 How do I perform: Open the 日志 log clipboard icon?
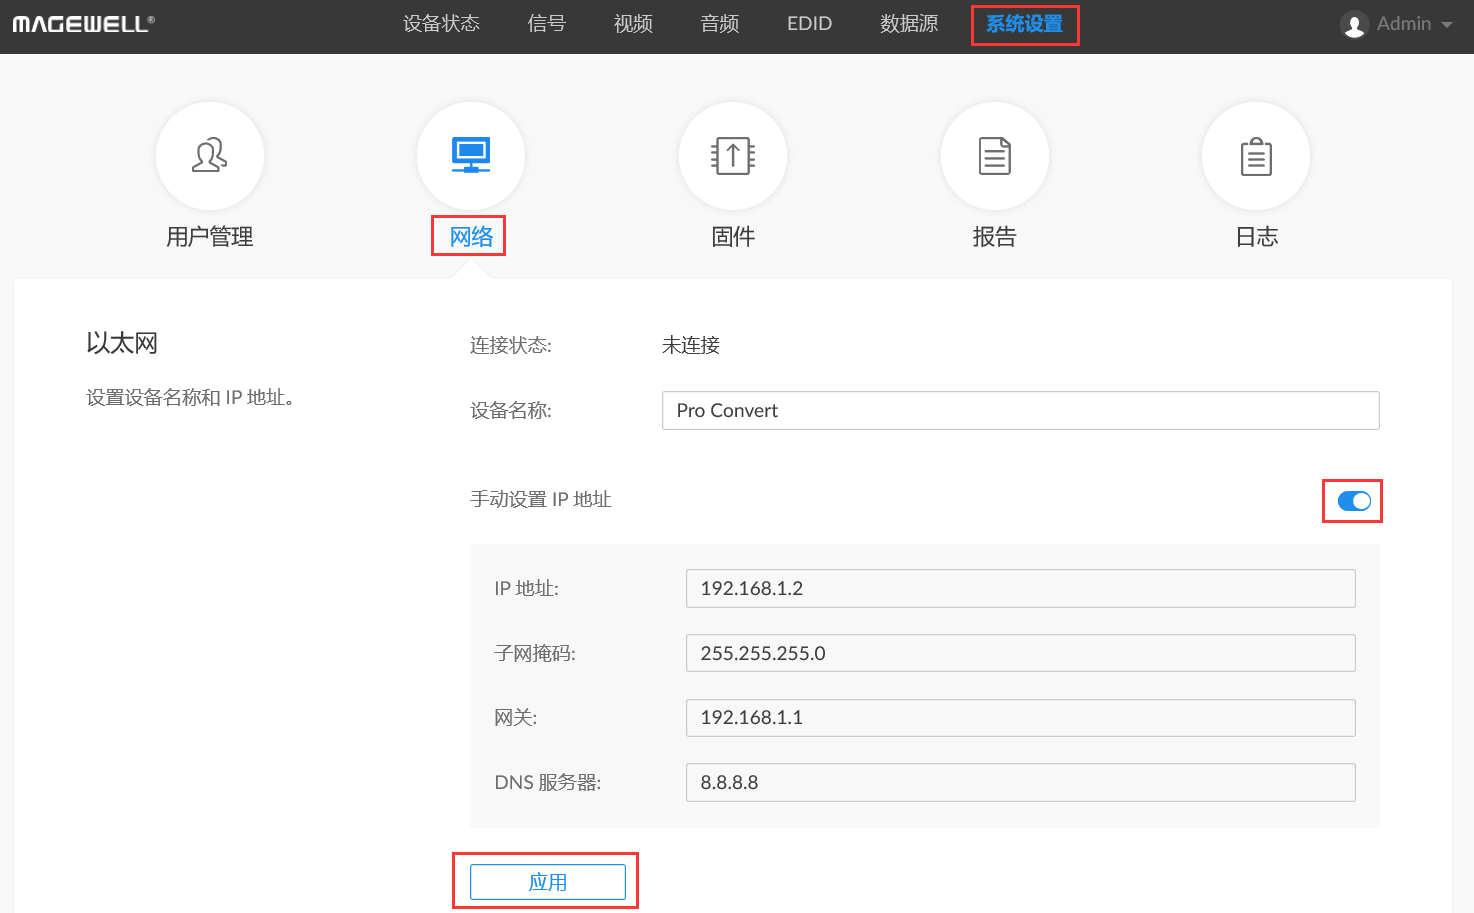(1256, 156)
